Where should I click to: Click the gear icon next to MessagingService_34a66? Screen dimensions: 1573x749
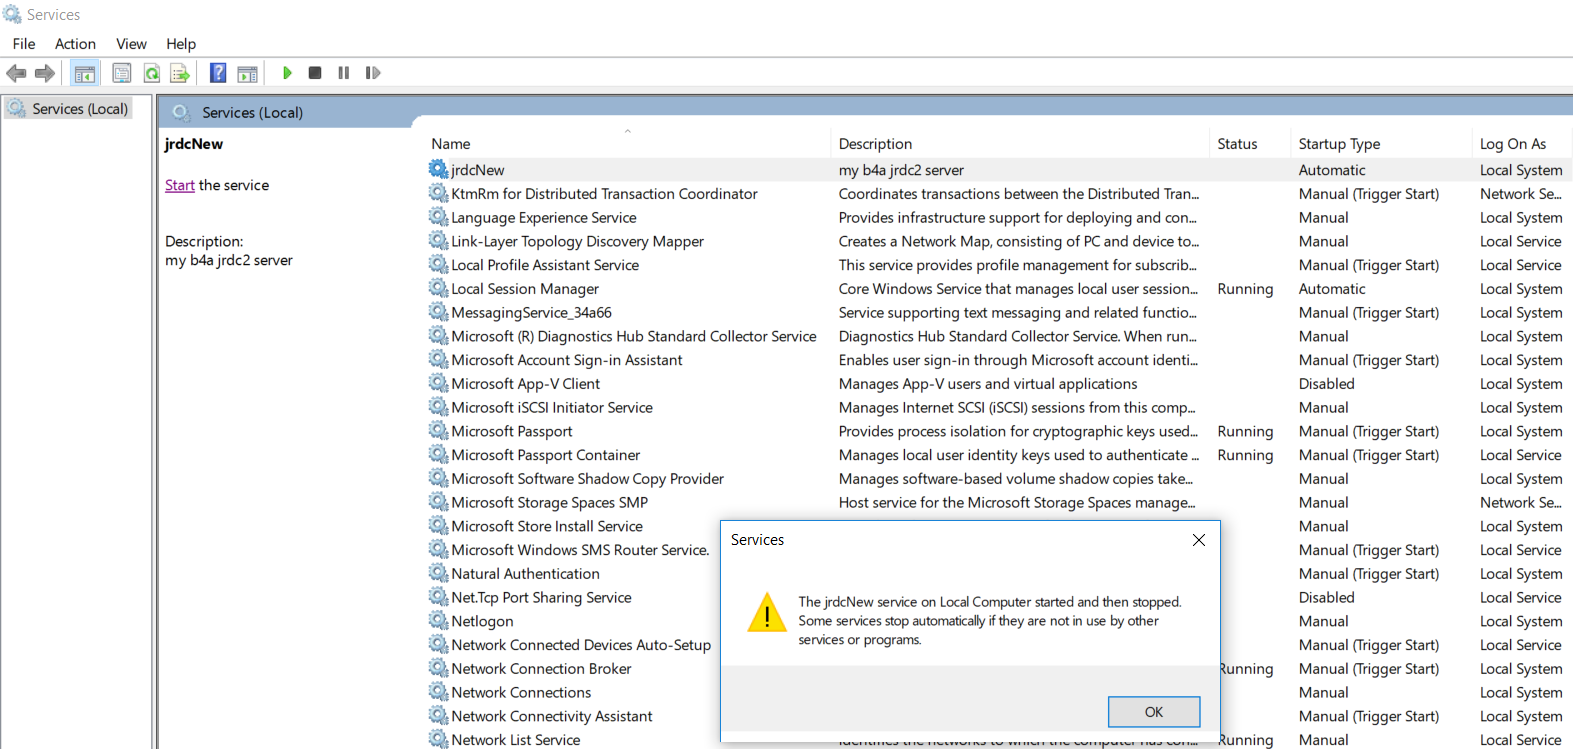click(x=438, y=312)
